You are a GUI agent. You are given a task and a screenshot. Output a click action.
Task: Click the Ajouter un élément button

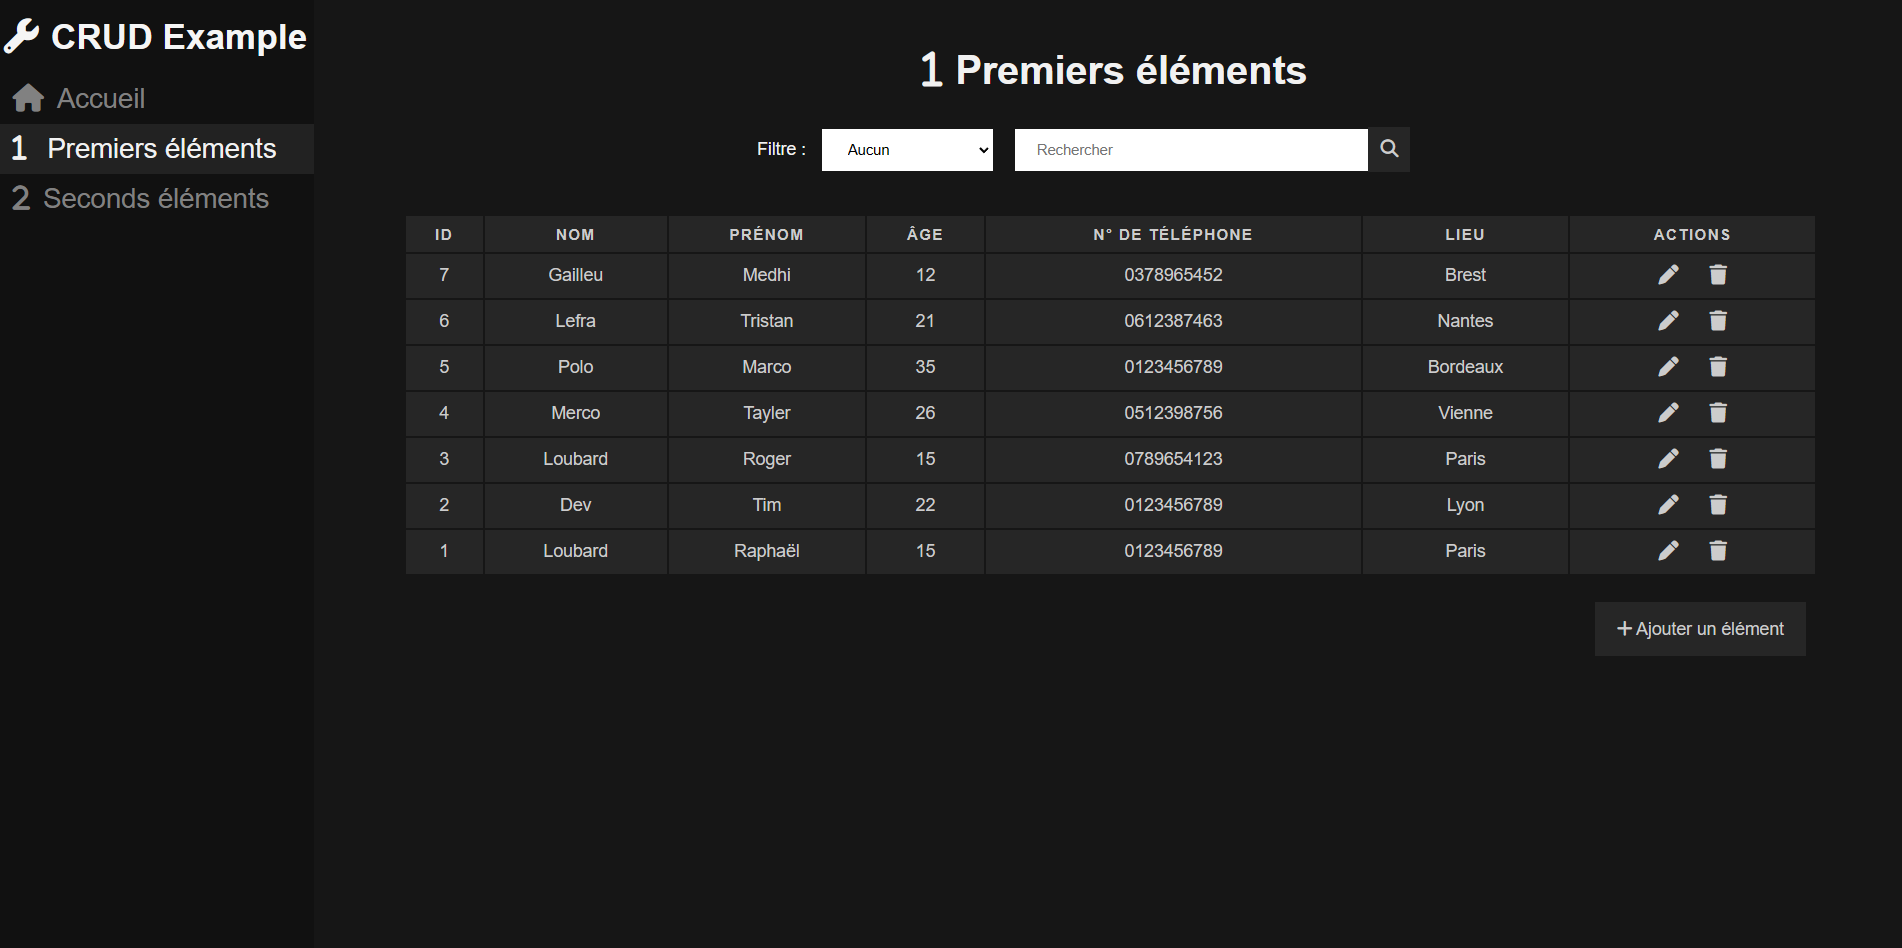click(x=1700, y=629)
